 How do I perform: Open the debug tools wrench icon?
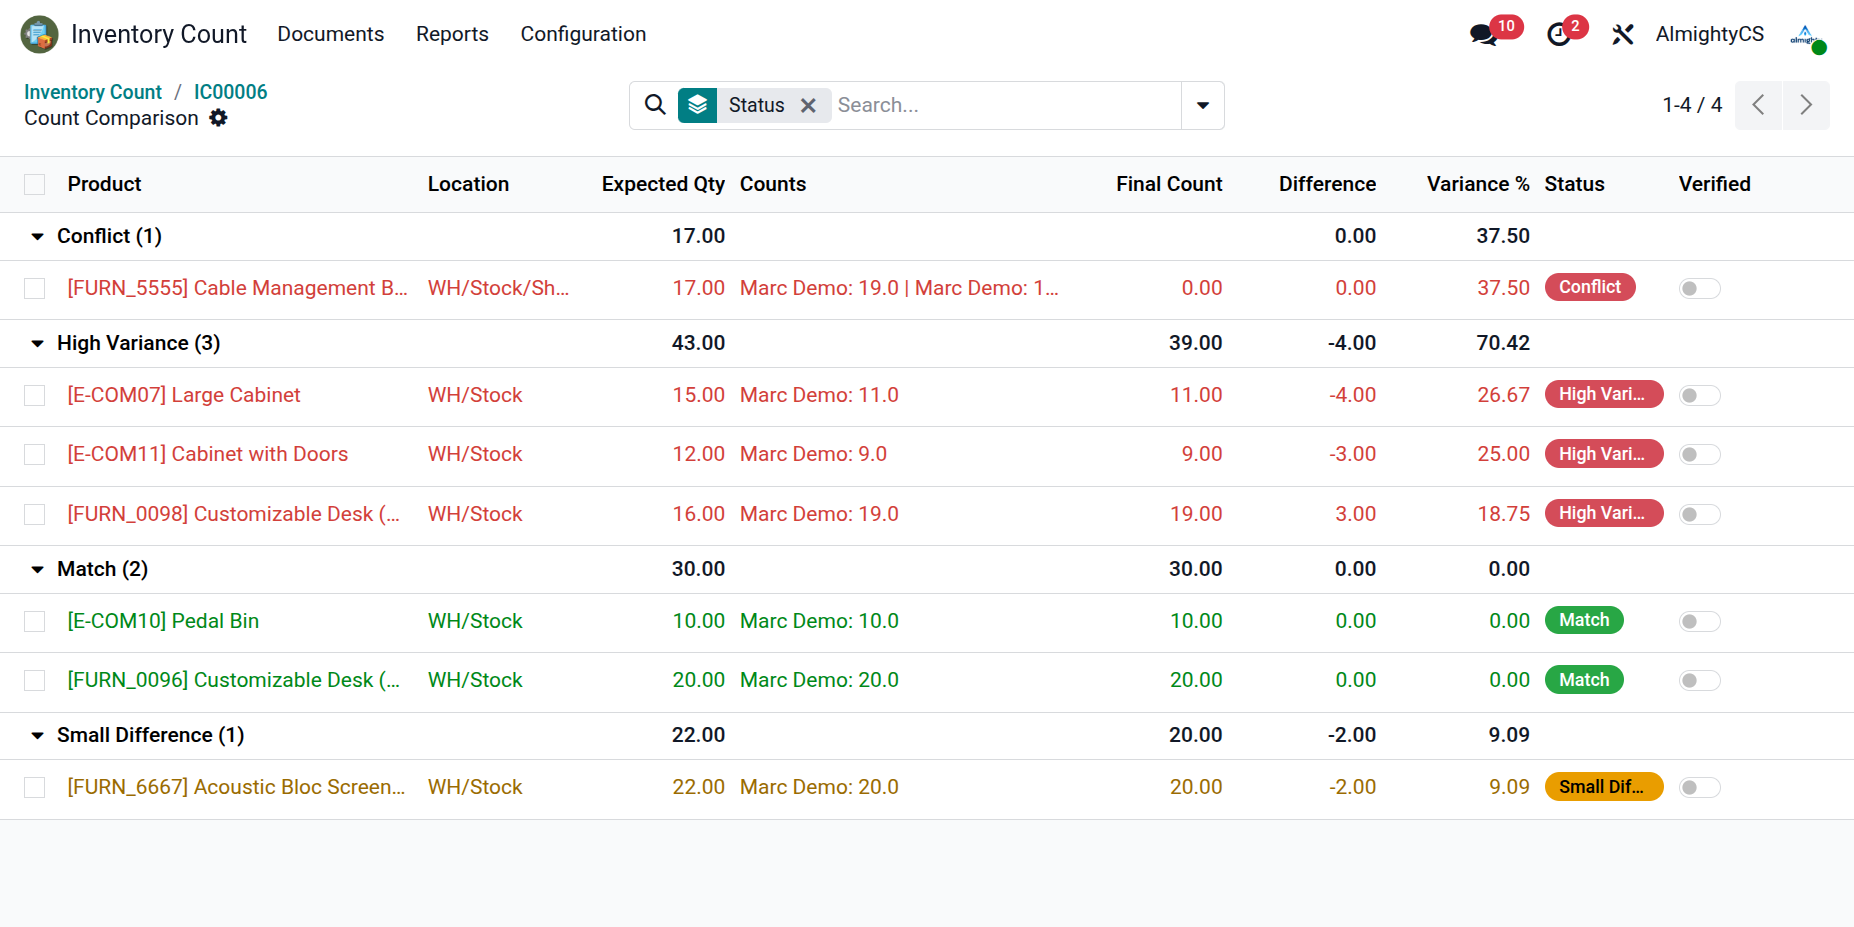(x=1622, y=35)
